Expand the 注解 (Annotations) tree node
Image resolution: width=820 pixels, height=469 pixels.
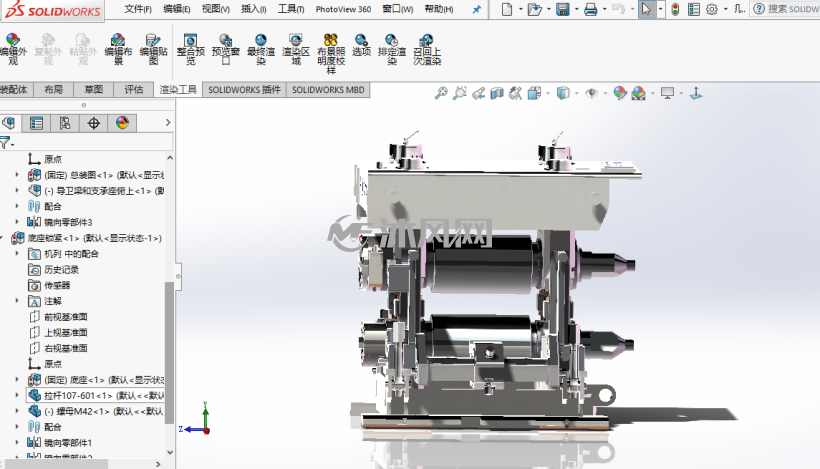(x=17, y=301)
